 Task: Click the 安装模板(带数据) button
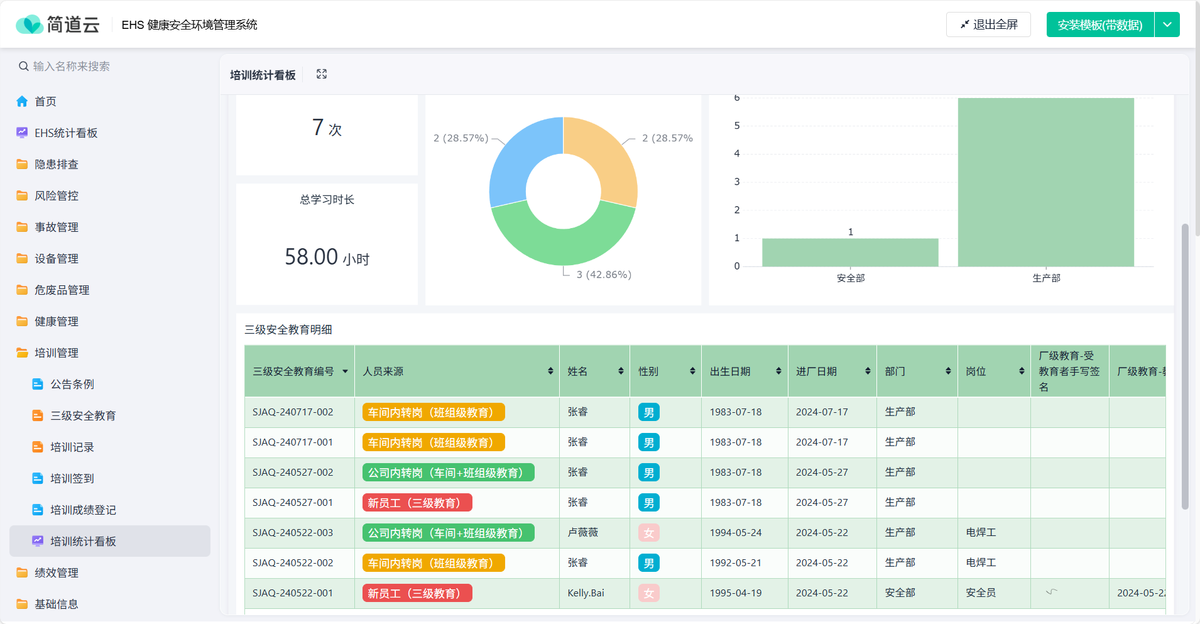click(1099, 25)
